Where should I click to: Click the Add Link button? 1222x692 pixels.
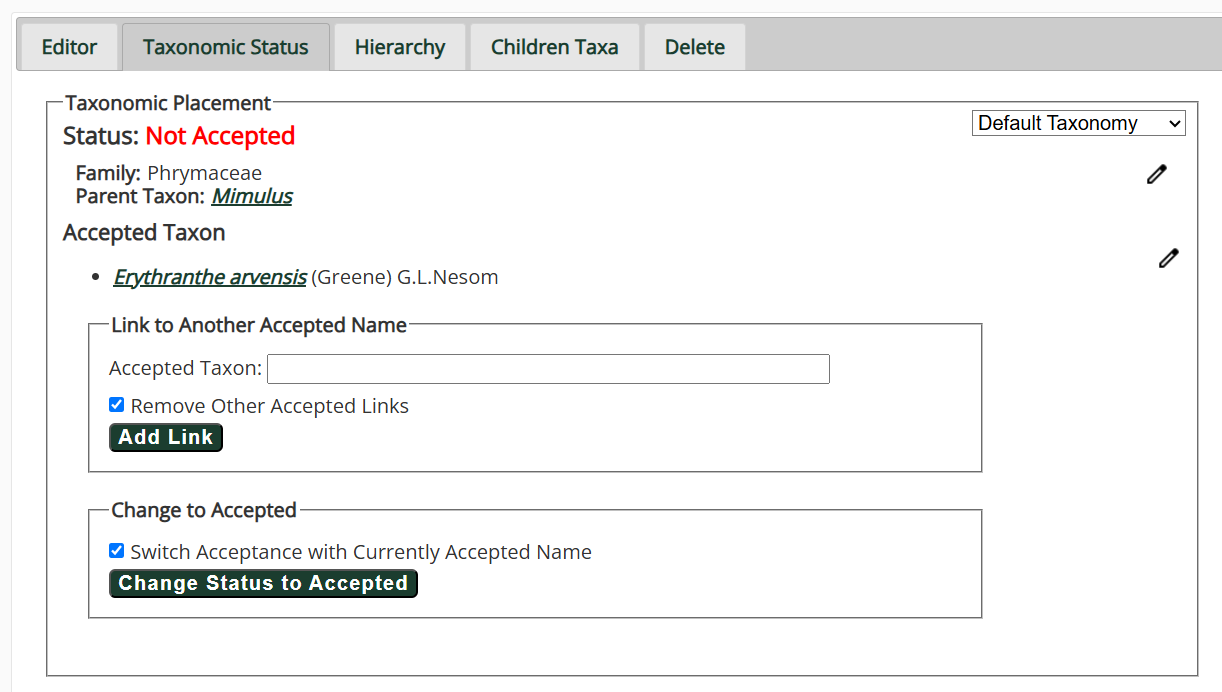click(166, 437)
